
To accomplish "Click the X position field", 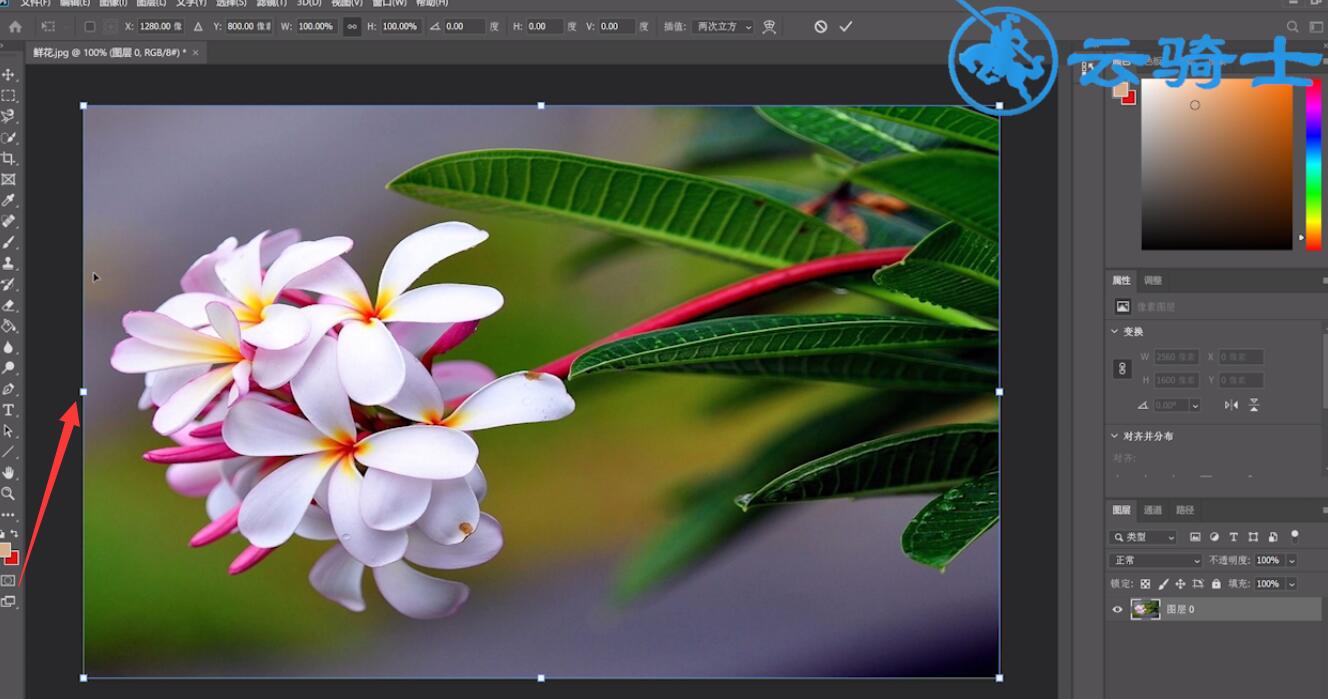I will coord(162,27).
